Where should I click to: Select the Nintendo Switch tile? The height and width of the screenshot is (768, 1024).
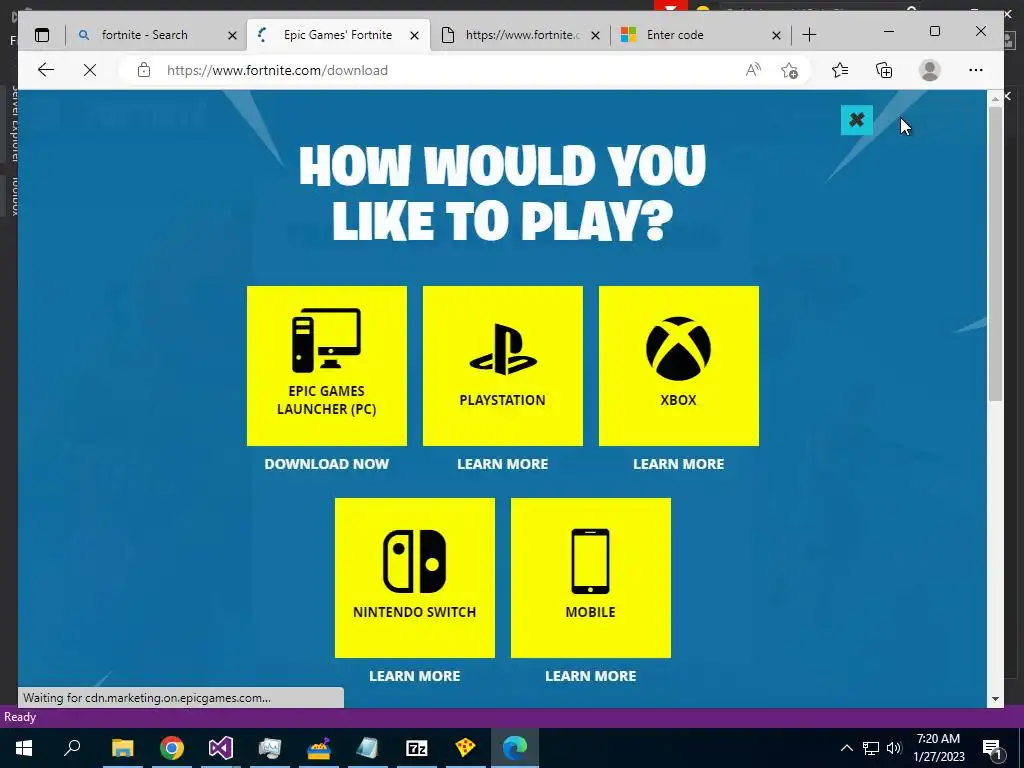point(415,578)
